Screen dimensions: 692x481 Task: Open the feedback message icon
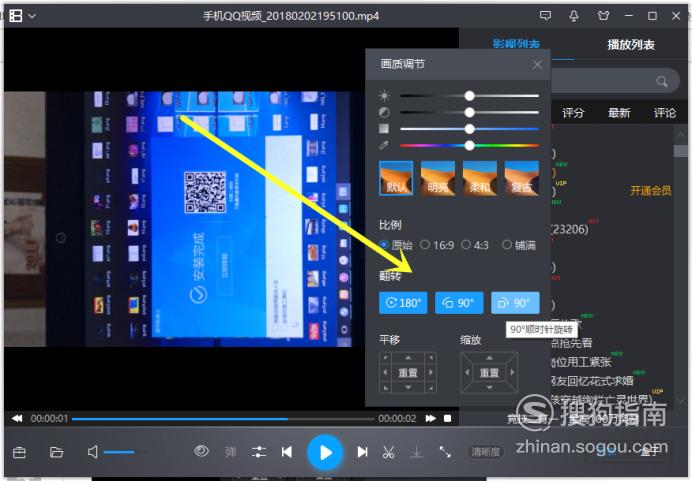point(545,16)
